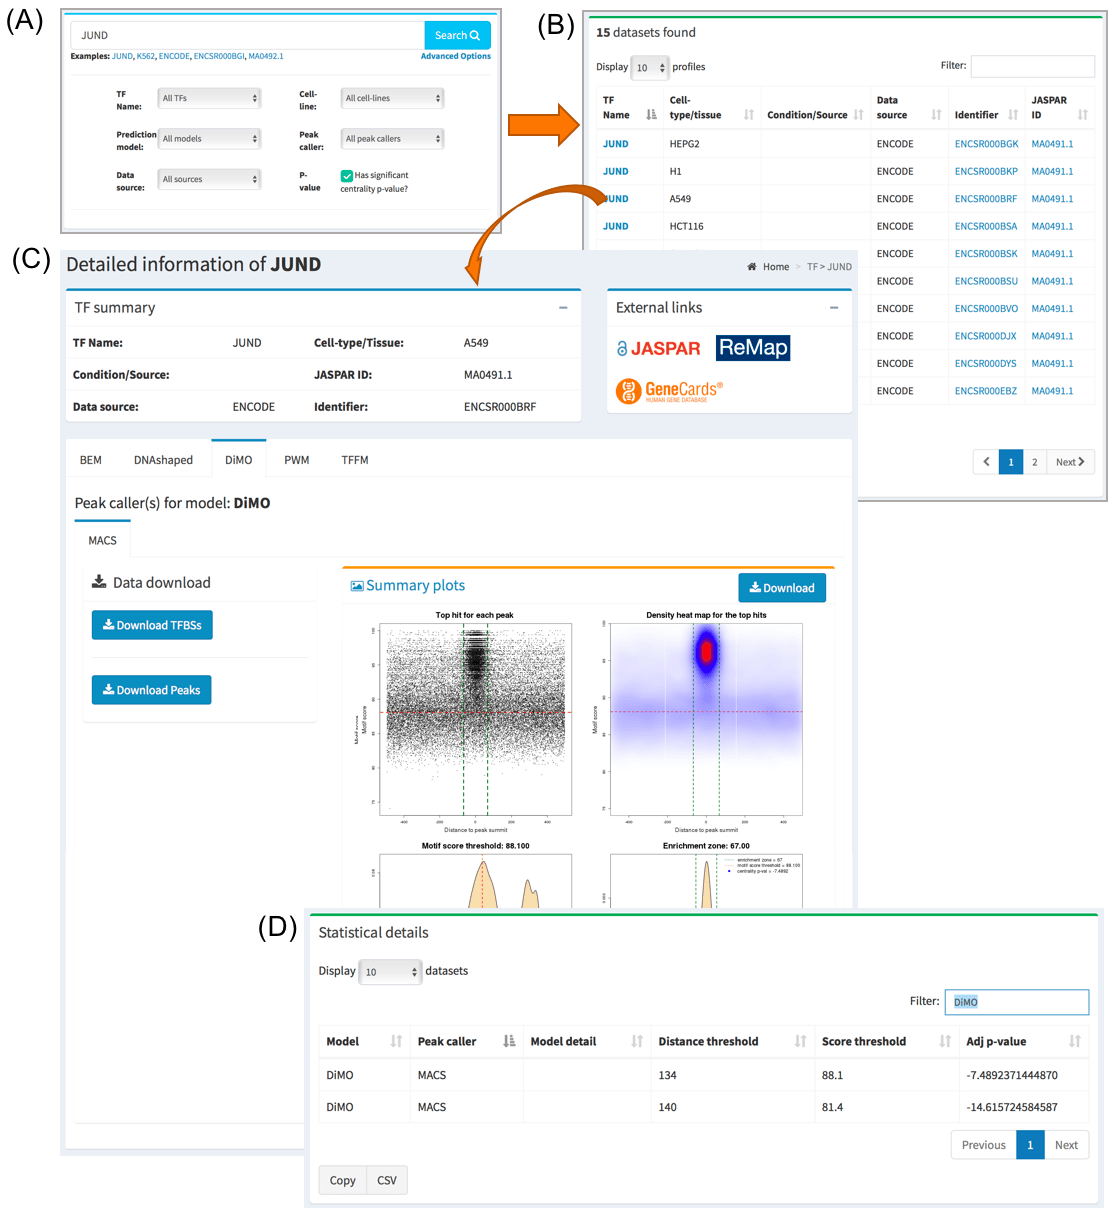This screenshot has height=1216, width=1114.
Task: Sort by Score threshold column icon
Action: coord(945,1042)
